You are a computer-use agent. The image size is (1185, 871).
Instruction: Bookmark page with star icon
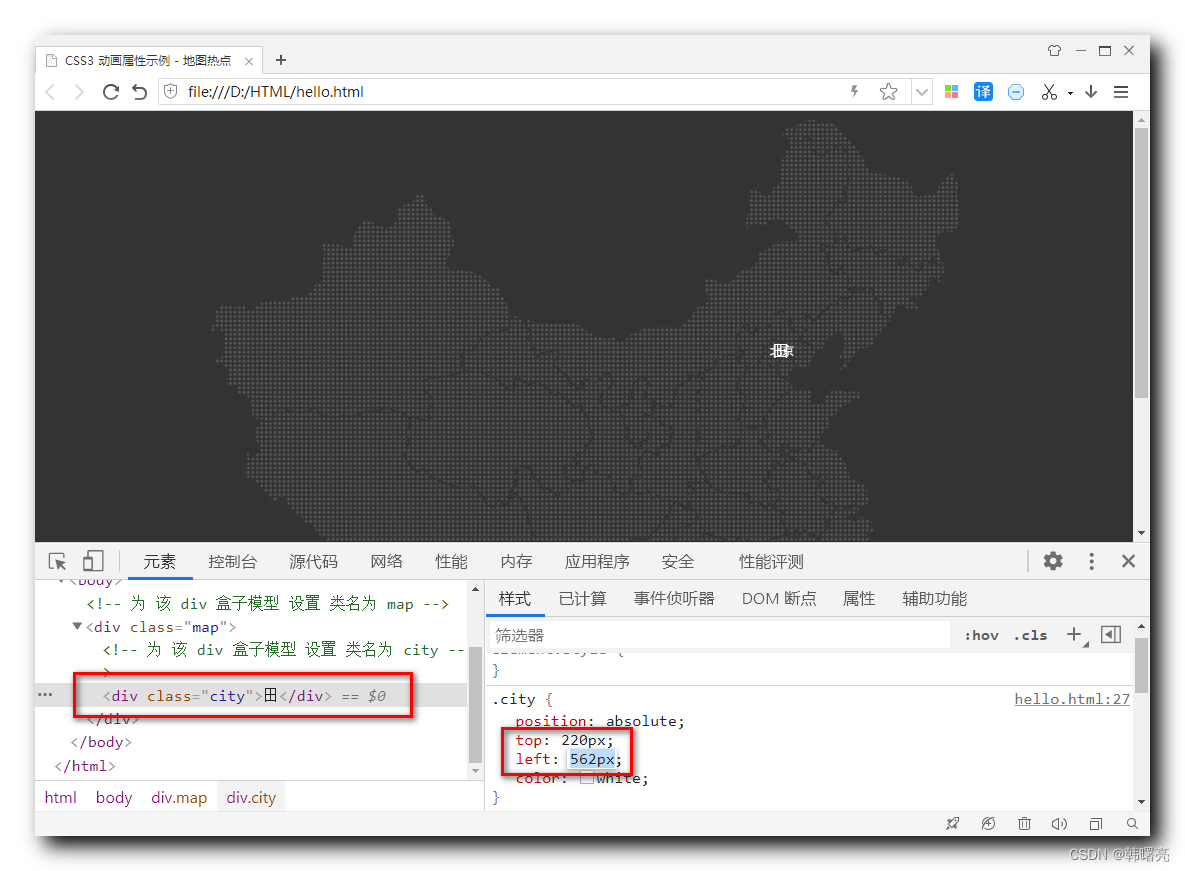coord(888,92)
